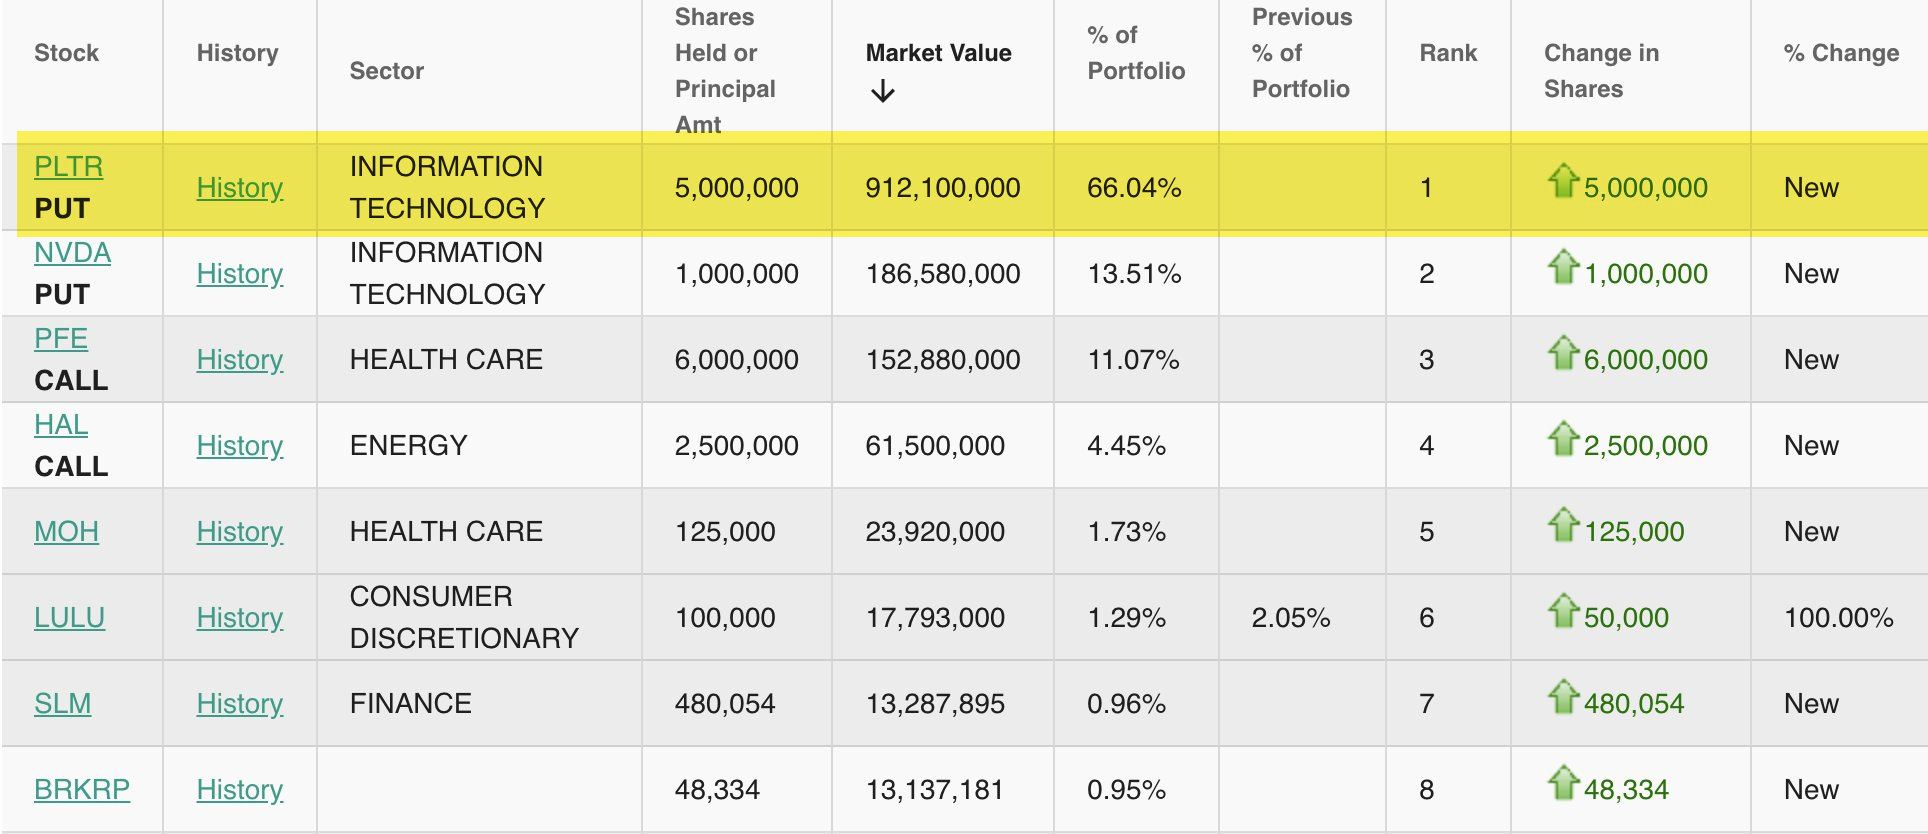Sort by Previous % of Portfolio header

pos(1302,53)
